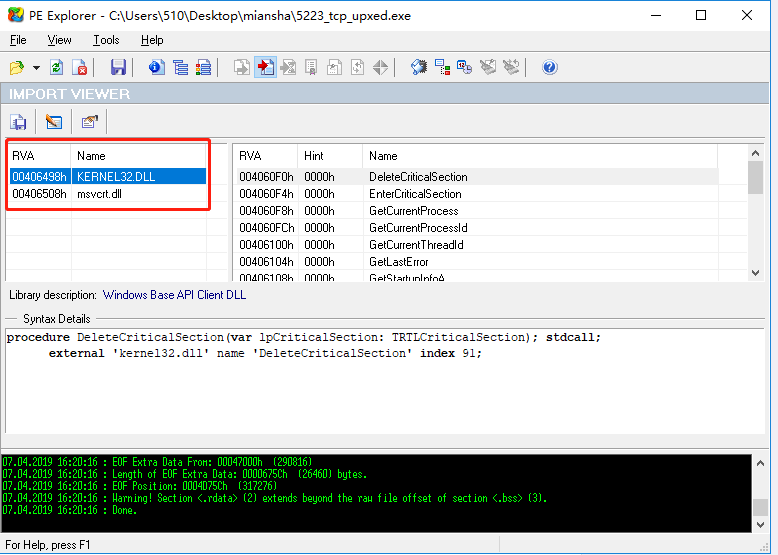
Task: Open the Headers Info icon with blue 'i'
Action: pos(157,67)
